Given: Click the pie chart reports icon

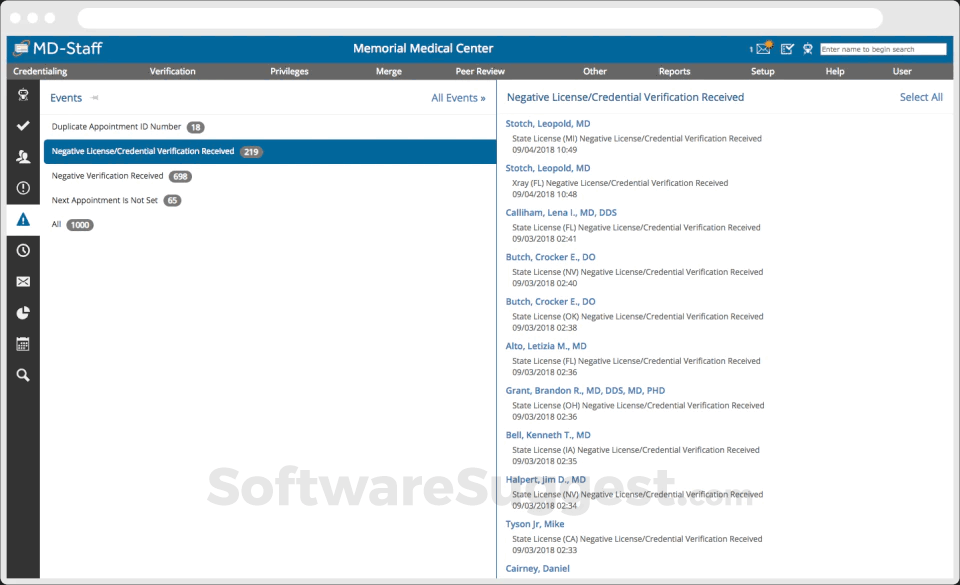Looking at the screenshot, I should tap(22, 311).
